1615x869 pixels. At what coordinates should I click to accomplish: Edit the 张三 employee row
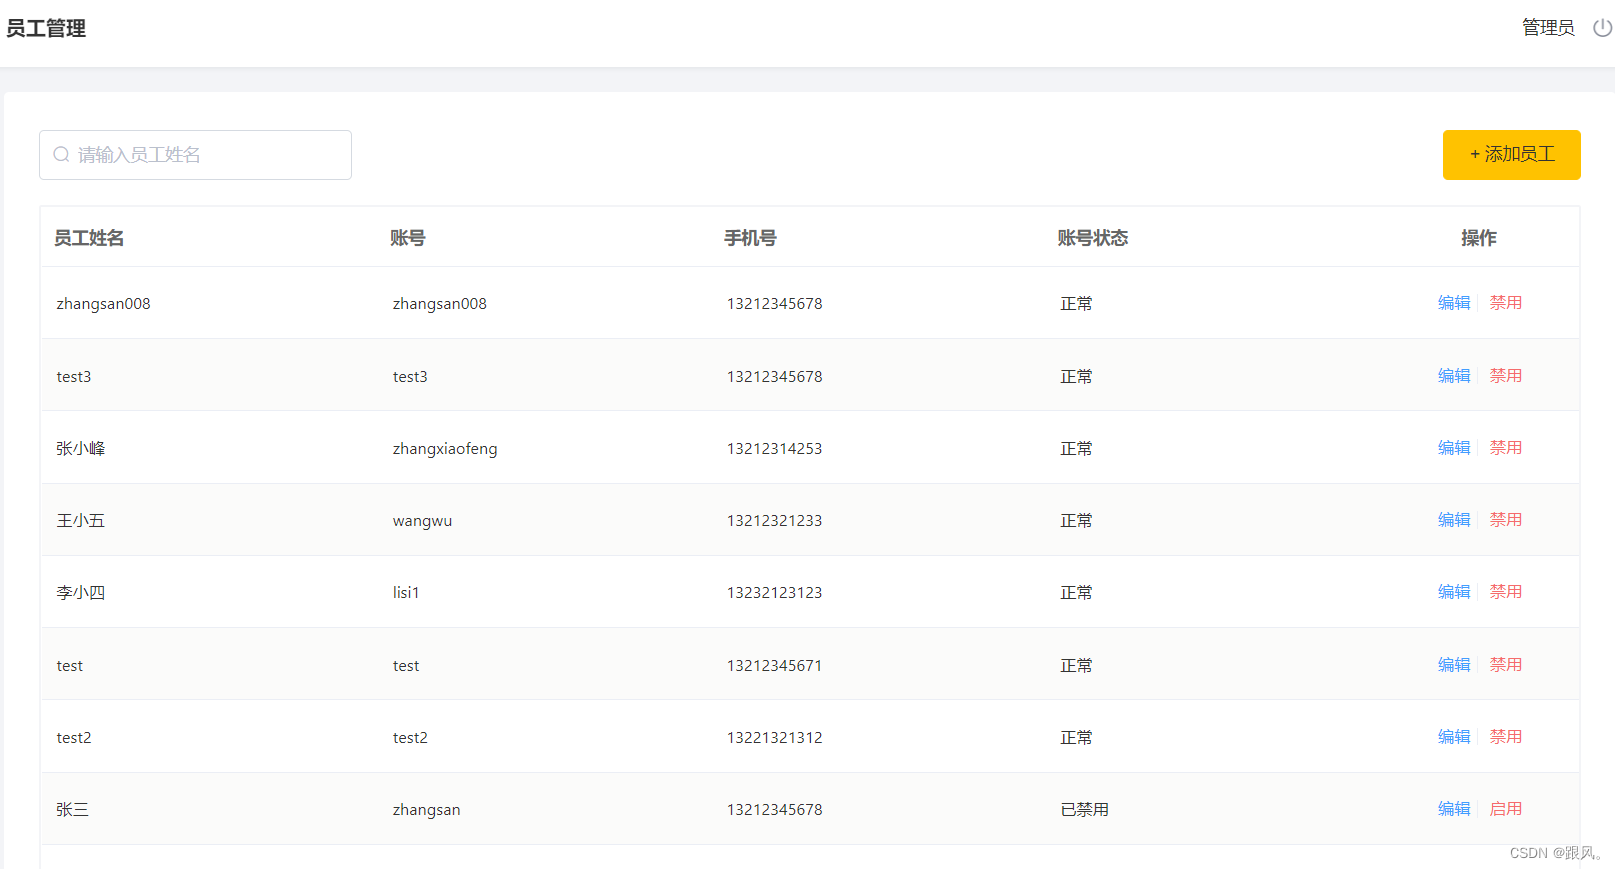pos(1454,809)
